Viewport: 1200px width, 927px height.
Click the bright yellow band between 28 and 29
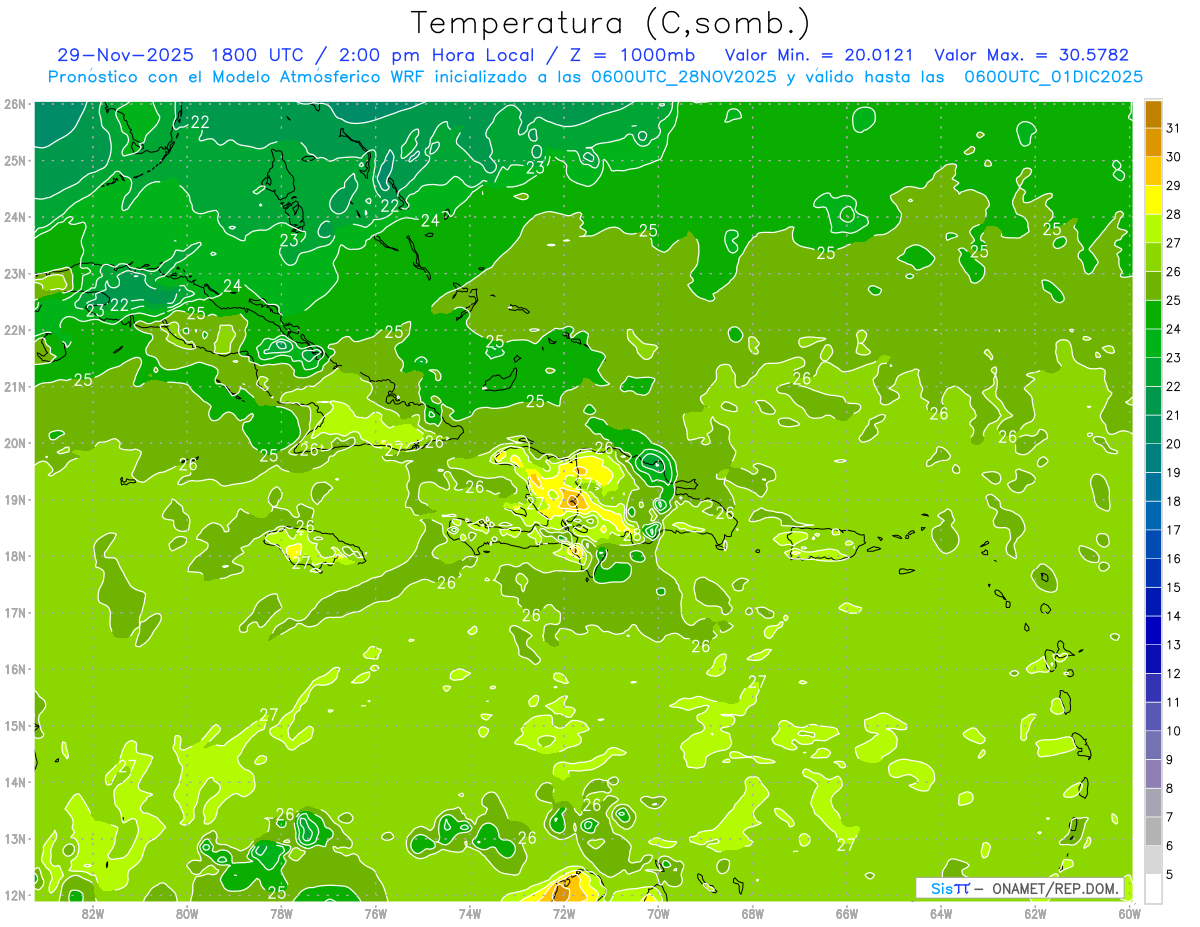pyautogui.click(x=1153, y=200)
